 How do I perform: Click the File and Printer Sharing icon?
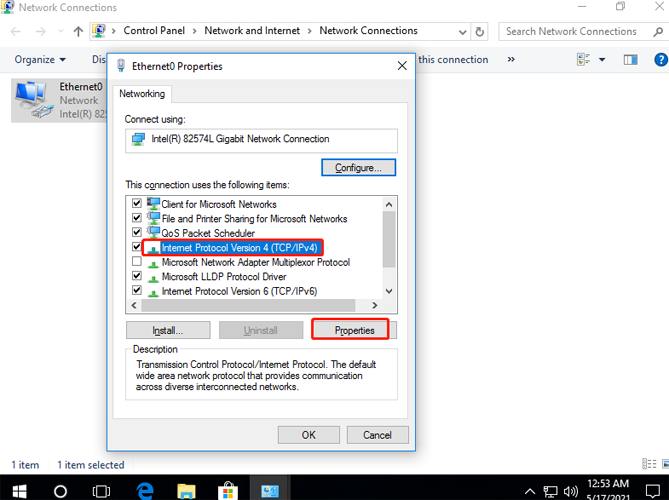153,218
